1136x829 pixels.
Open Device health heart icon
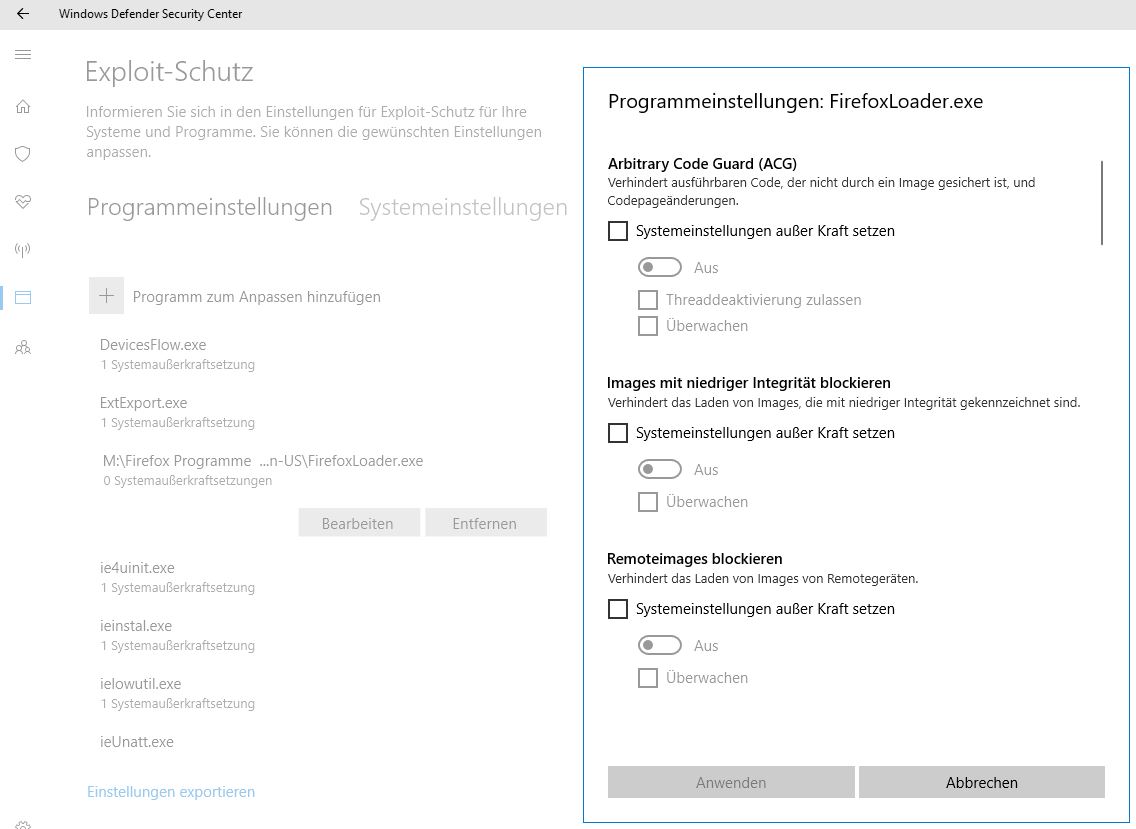coord(23,201)
